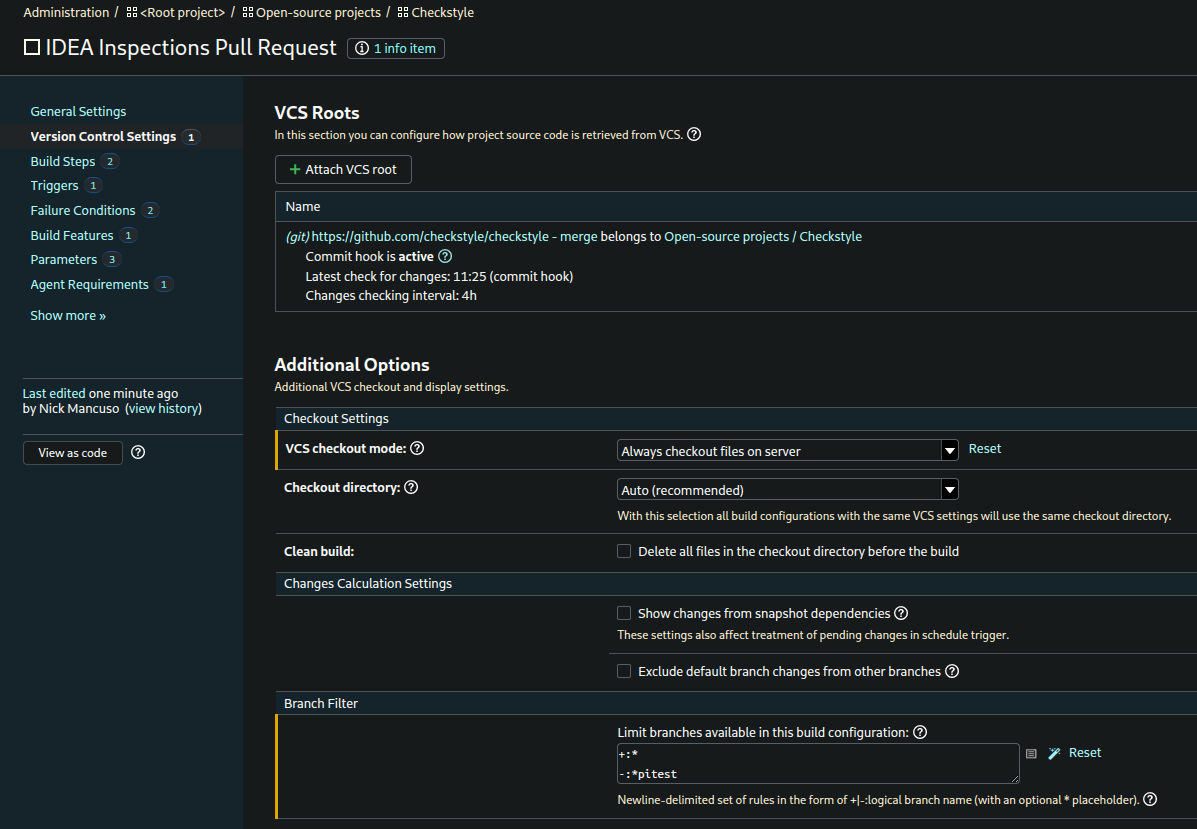The width and height of the screenshot is (1197, 829).
Task: Click Administration breadcrumb
Action: tap(66, 12)
